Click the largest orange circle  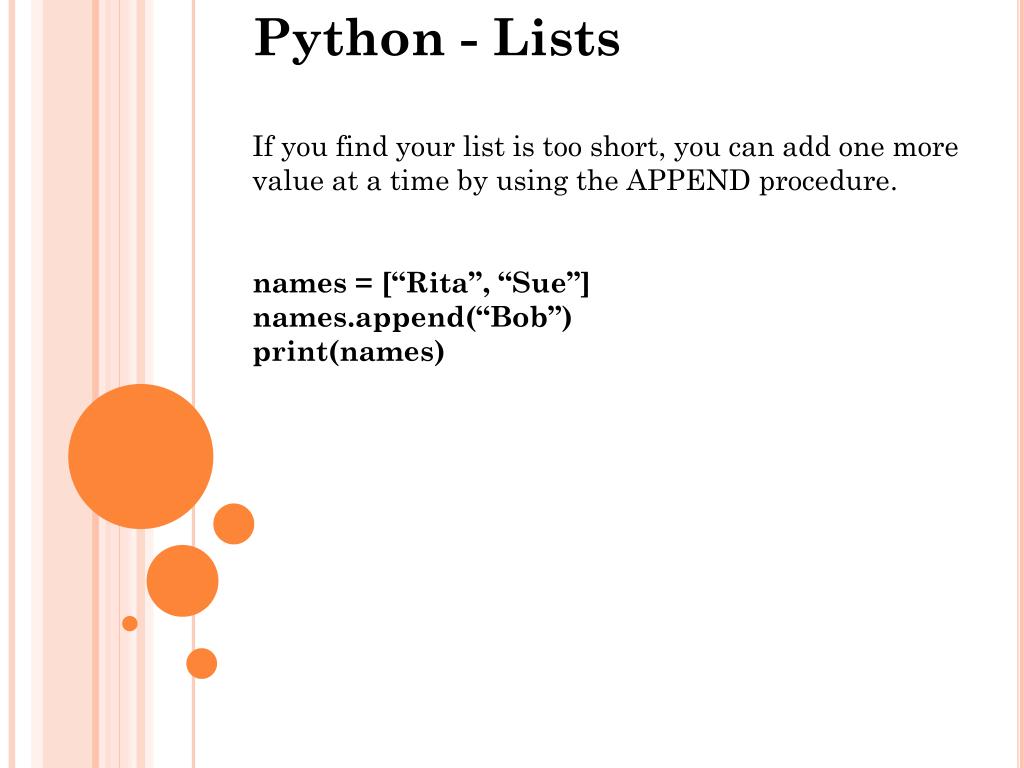tap(140, 456)
